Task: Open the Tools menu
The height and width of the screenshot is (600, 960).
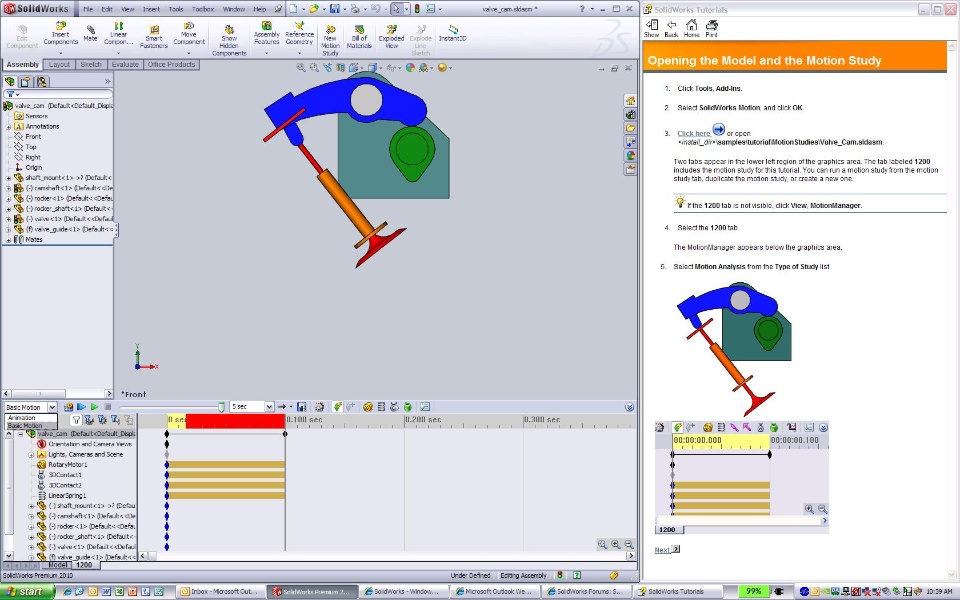Action: click(176, 9)
